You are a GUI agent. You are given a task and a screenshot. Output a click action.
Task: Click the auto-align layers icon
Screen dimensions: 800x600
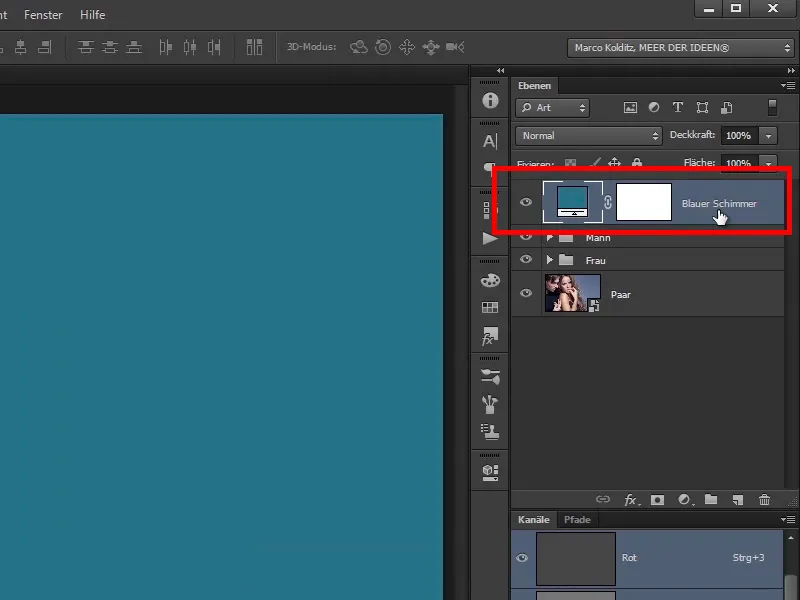click(254, 47)
